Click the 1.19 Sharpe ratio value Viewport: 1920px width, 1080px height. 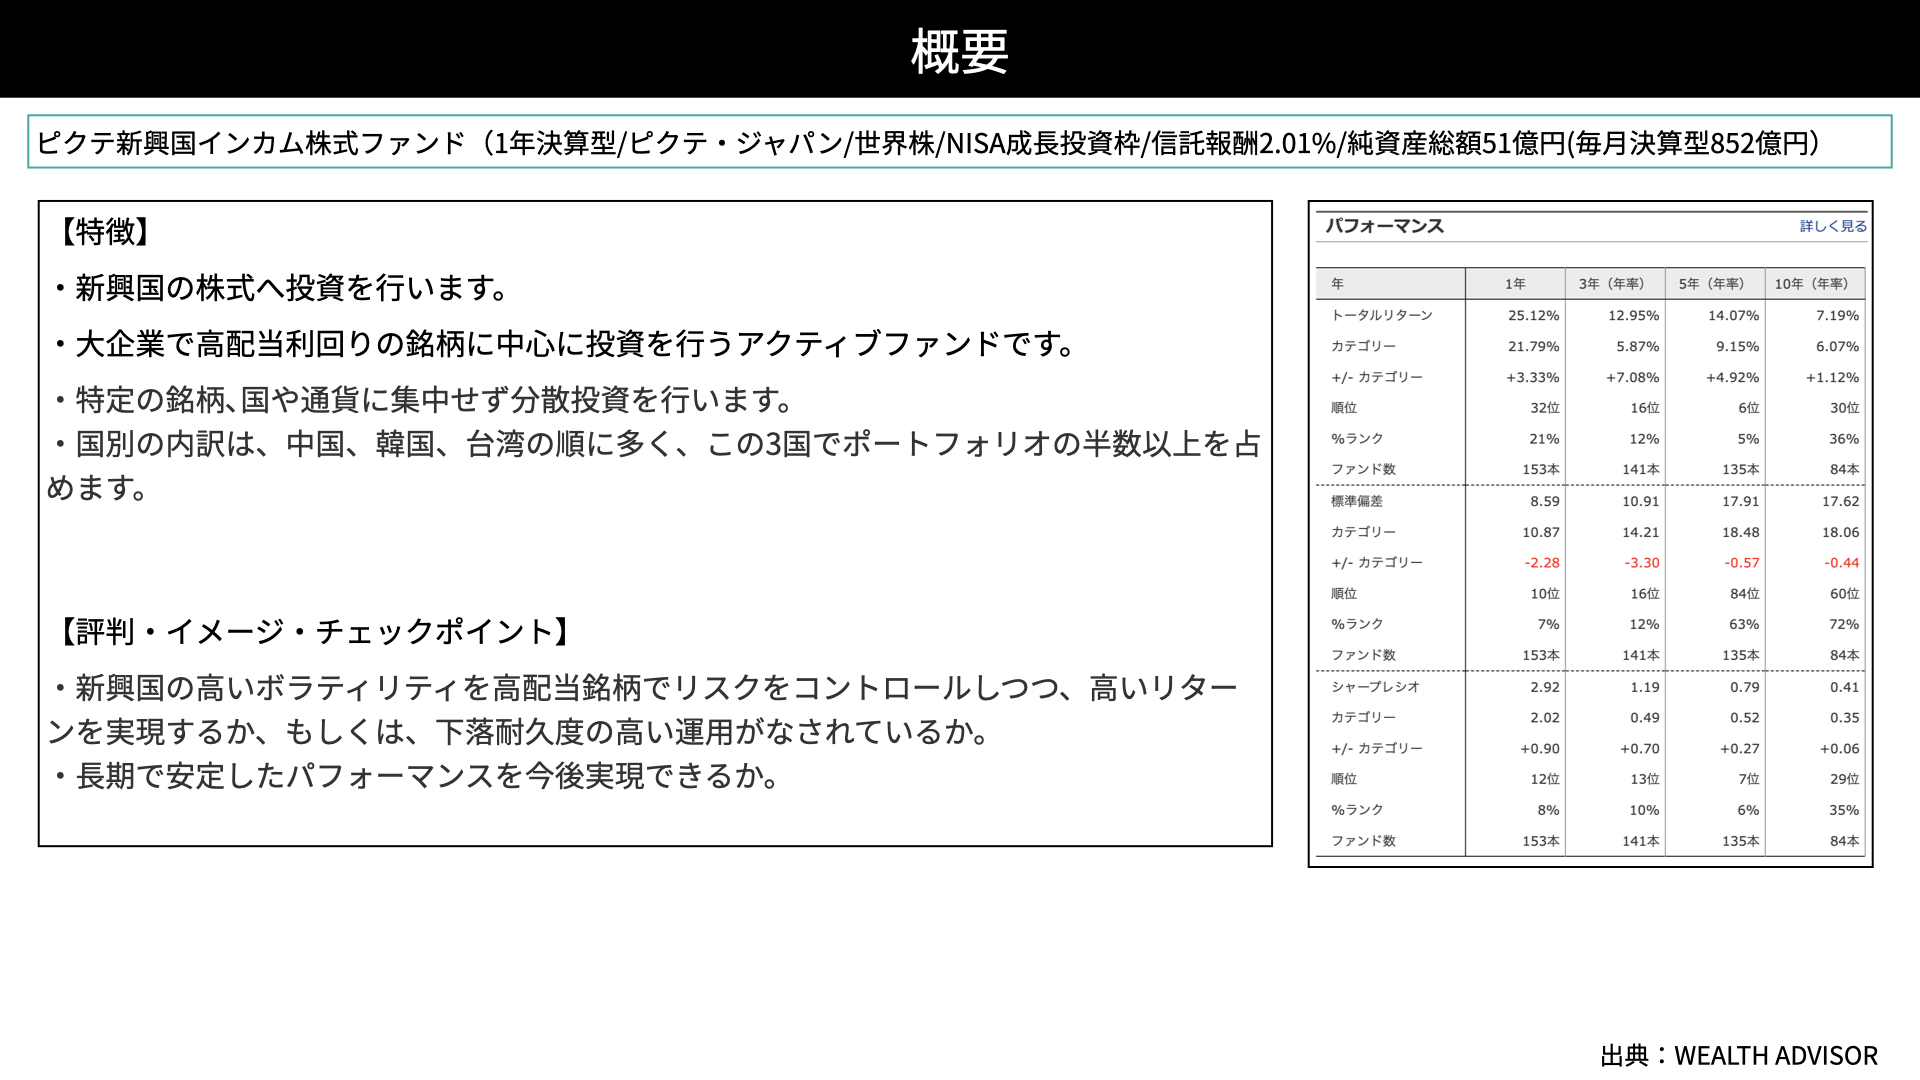point(1645,687)
